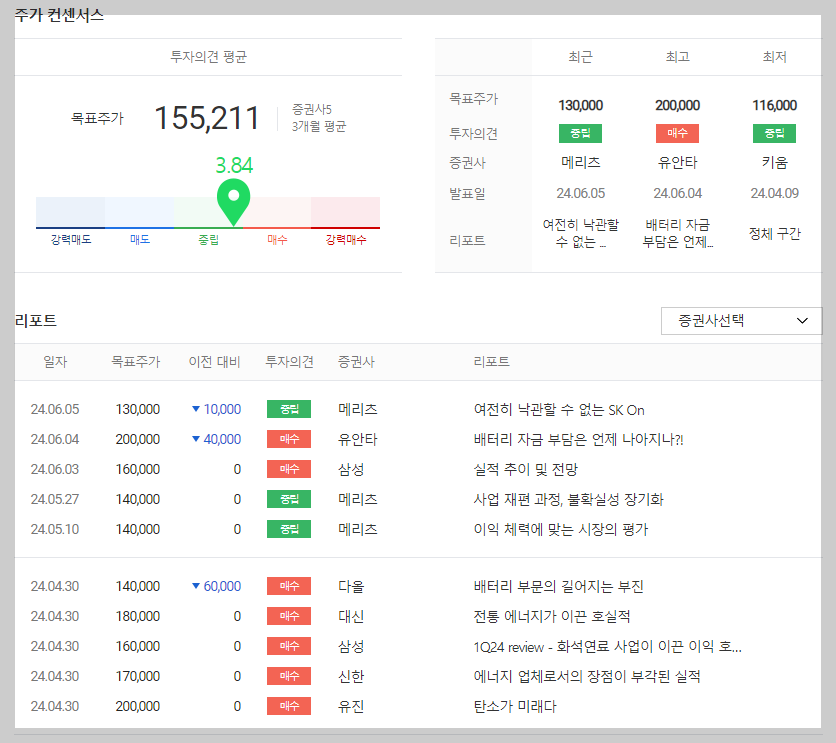Click the 중립 badge in 24.05.27 row
The image size is (836, 743).
point(289,499)
